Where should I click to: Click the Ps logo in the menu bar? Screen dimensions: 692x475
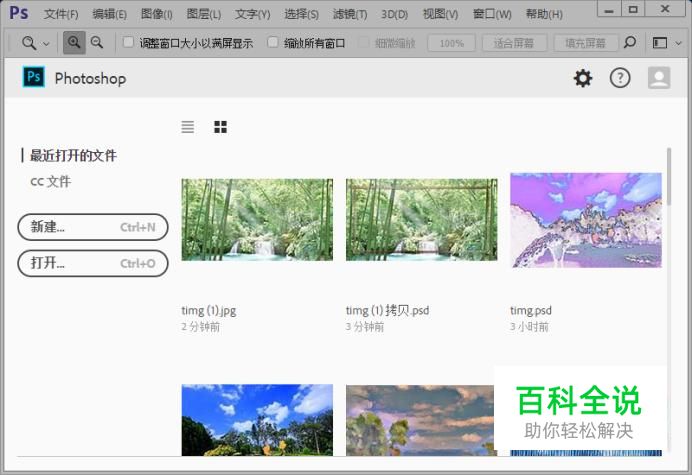19,13
